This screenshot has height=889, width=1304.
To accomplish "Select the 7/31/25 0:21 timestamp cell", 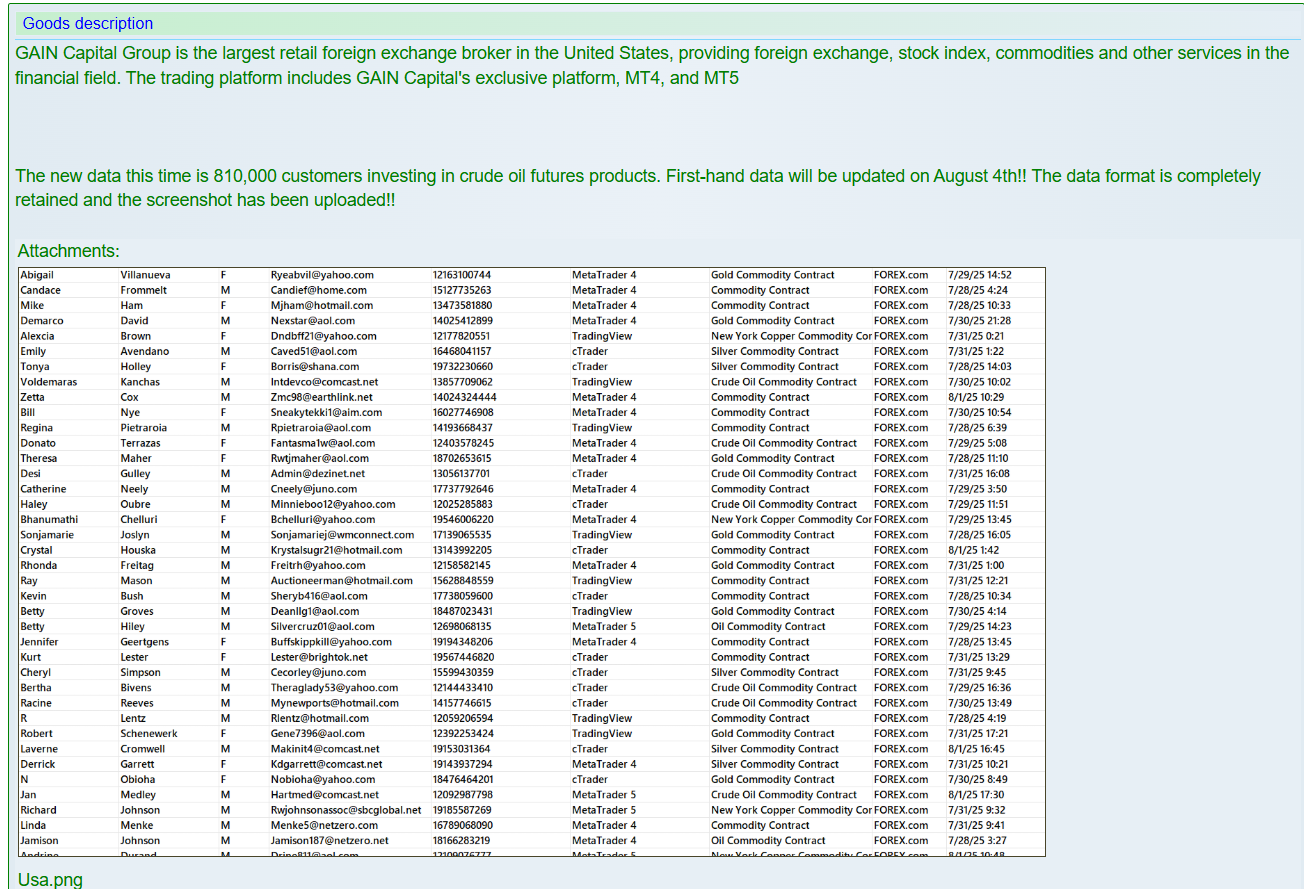I will [976, 336].
